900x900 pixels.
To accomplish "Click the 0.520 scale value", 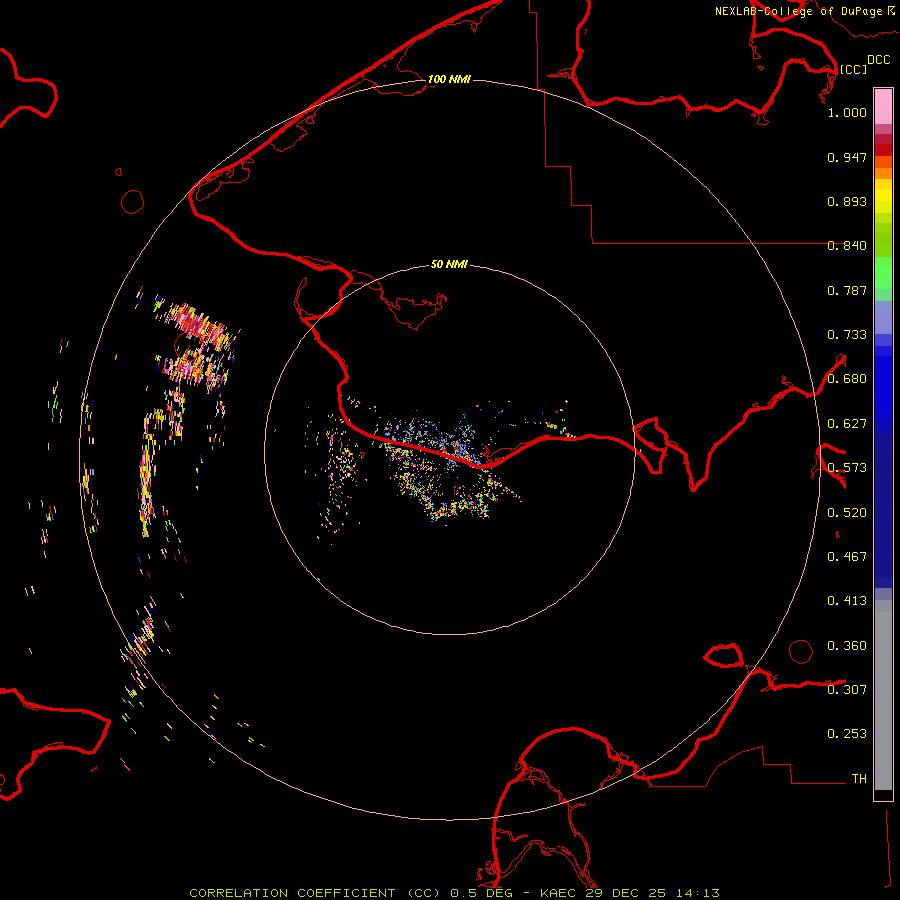I will point(847,513).
